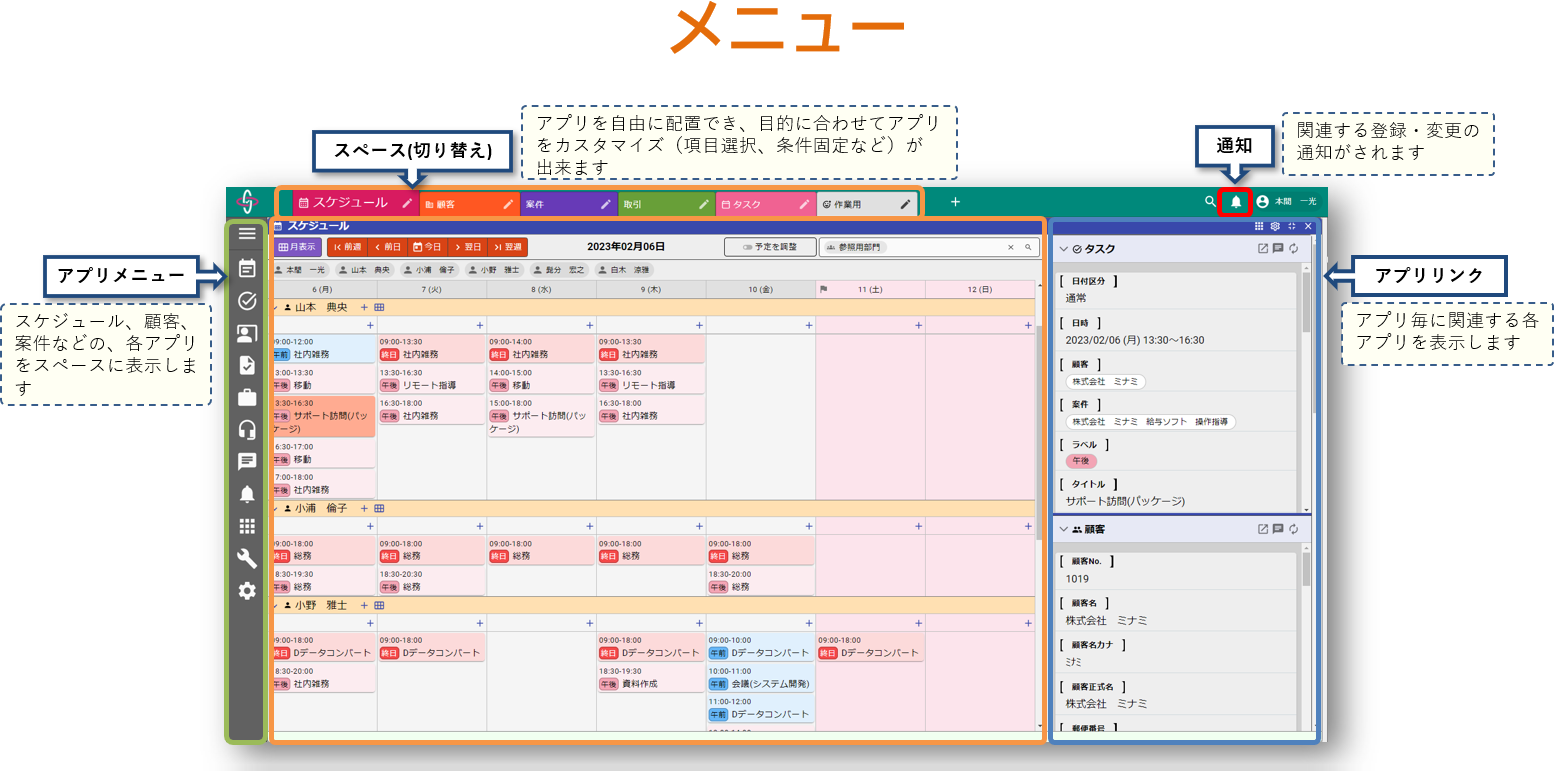Click the search magnifier in top bar

[1211, 202]
